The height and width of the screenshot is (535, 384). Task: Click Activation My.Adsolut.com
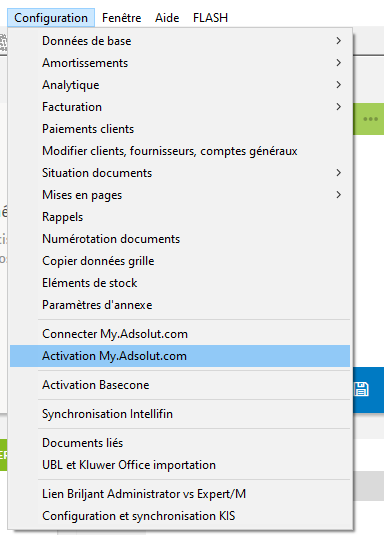[x=180, y=356]
